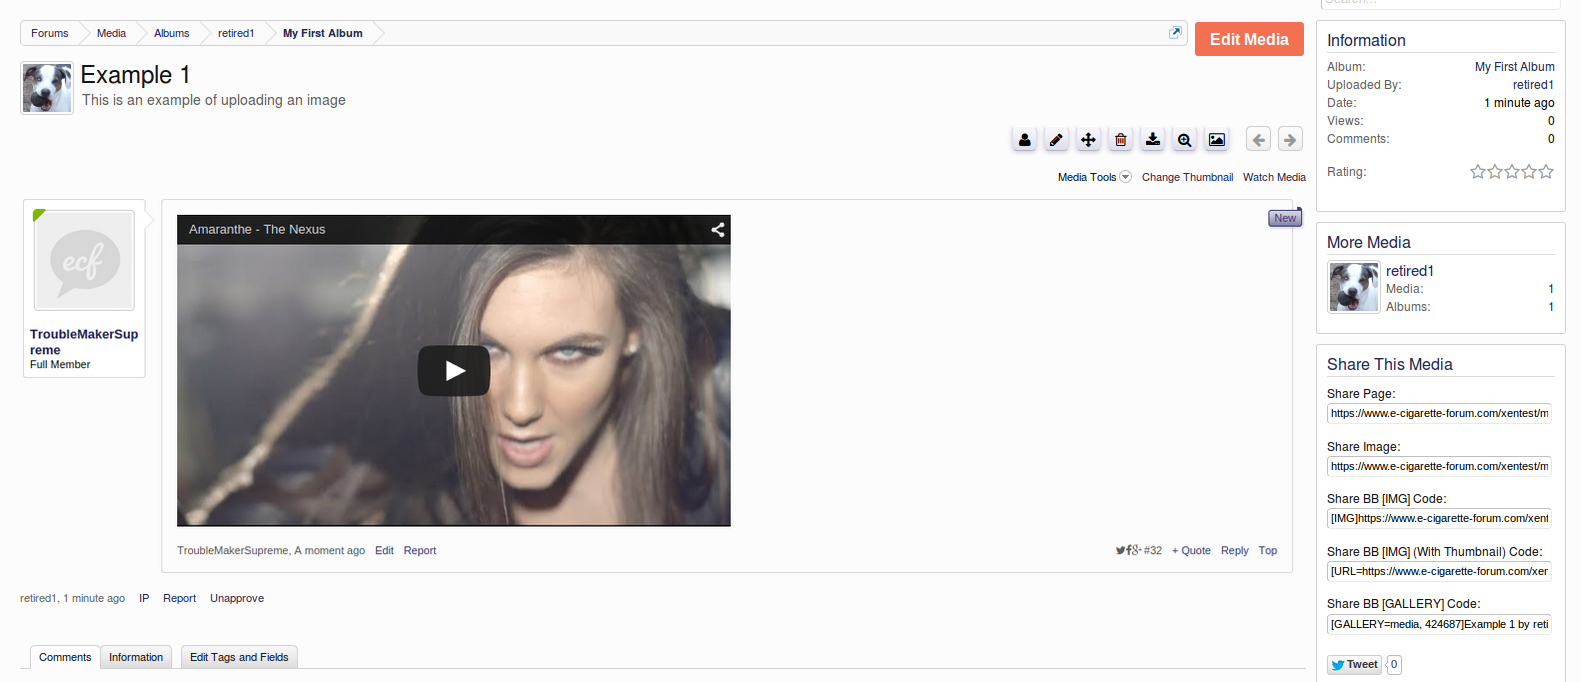Click Report next to IP link

coord(180,598)
